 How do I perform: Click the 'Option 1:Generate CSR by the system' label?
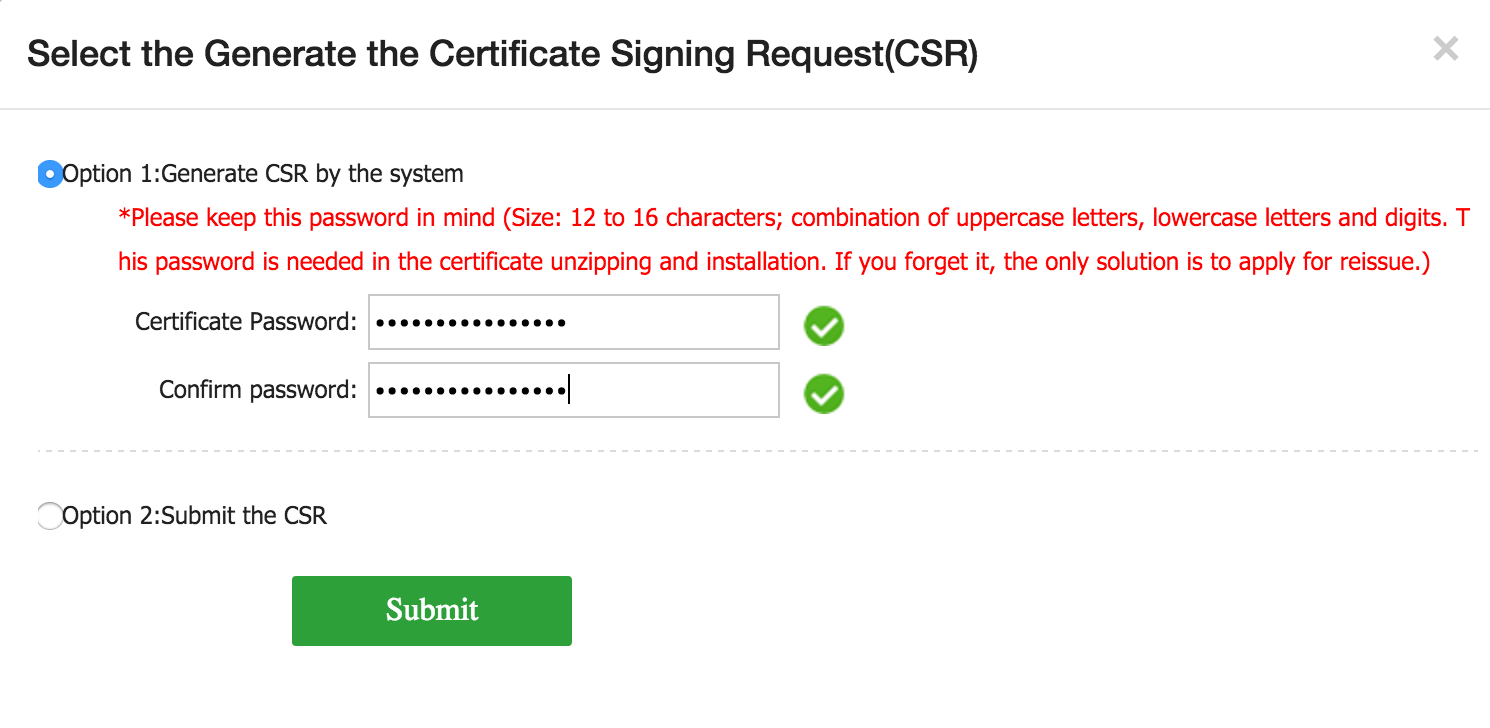pyautogui.click(x=263, y=174)
